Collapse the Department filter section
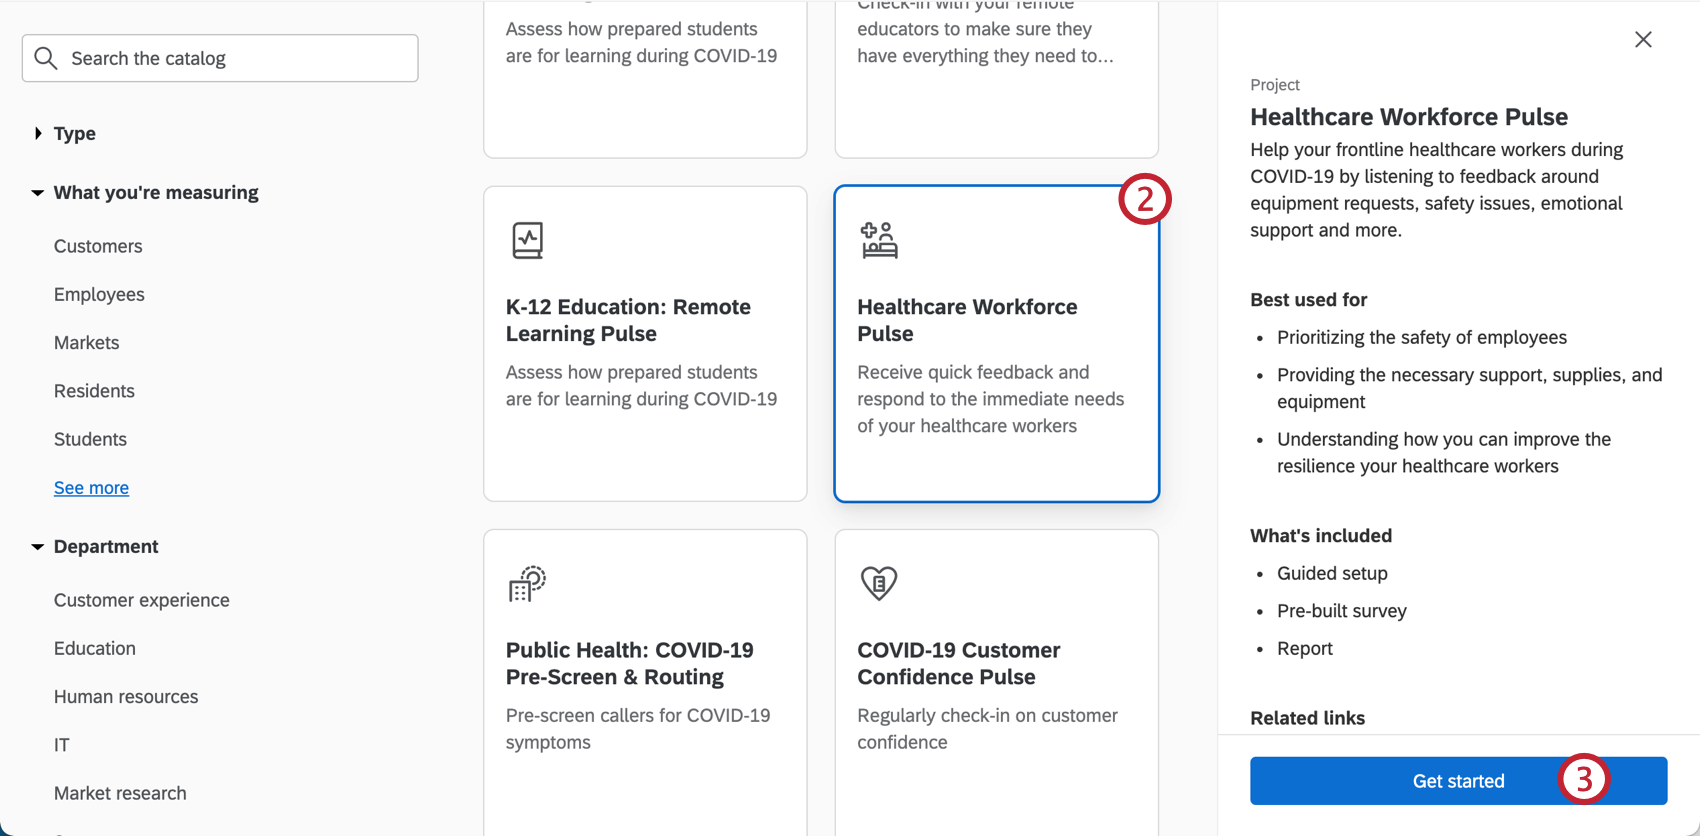Screen dimensions: 1700x836 tap(38, 547)
